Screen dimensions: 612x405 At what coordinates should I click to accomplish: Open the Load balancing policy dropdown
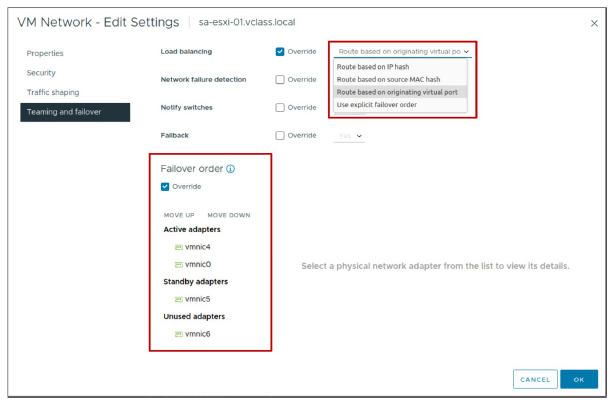pyautogui.click(x=403, y=51)
